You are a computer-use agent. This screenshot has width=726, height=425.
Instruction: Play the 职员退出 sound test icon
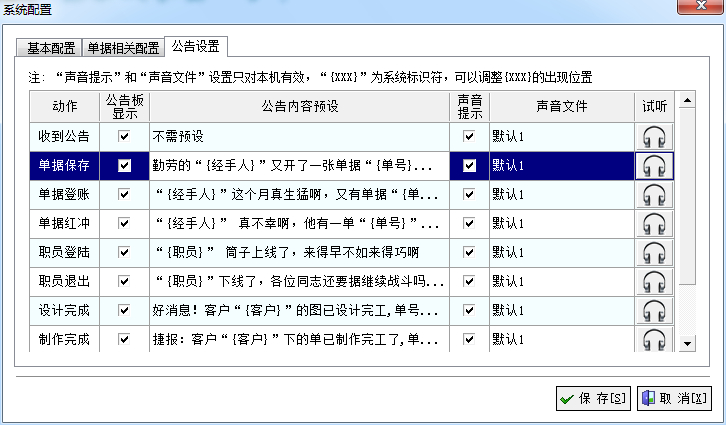pos(655,281)
